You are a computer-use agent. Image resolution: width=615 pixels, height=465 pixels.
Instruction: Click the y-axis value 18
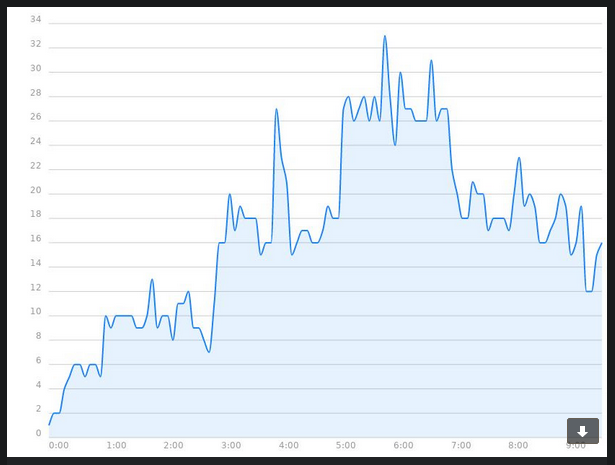tap(36, 214)
